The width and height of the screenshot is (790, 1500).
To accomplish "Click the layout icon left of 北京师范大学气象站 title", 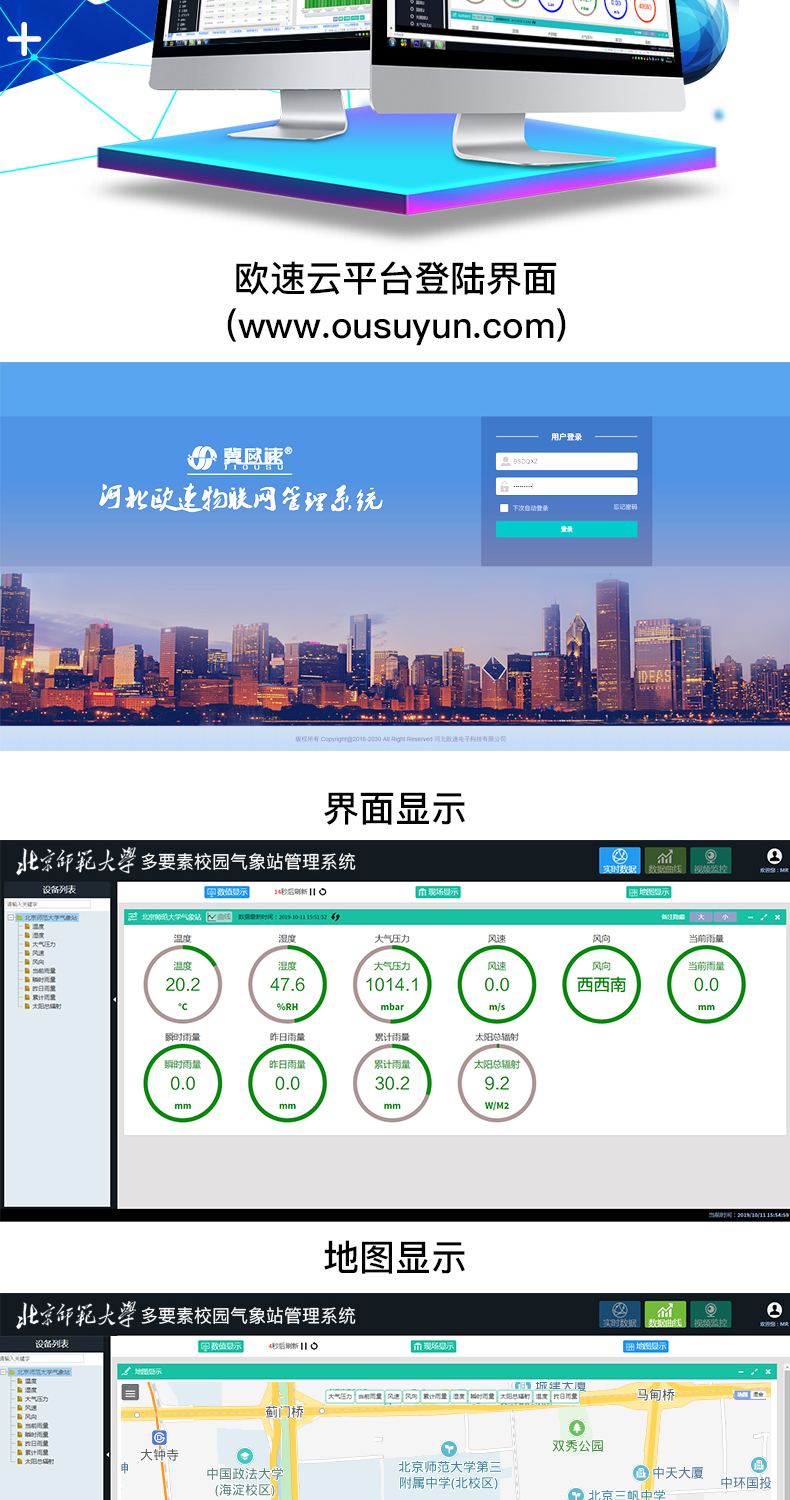I will 132,917.
